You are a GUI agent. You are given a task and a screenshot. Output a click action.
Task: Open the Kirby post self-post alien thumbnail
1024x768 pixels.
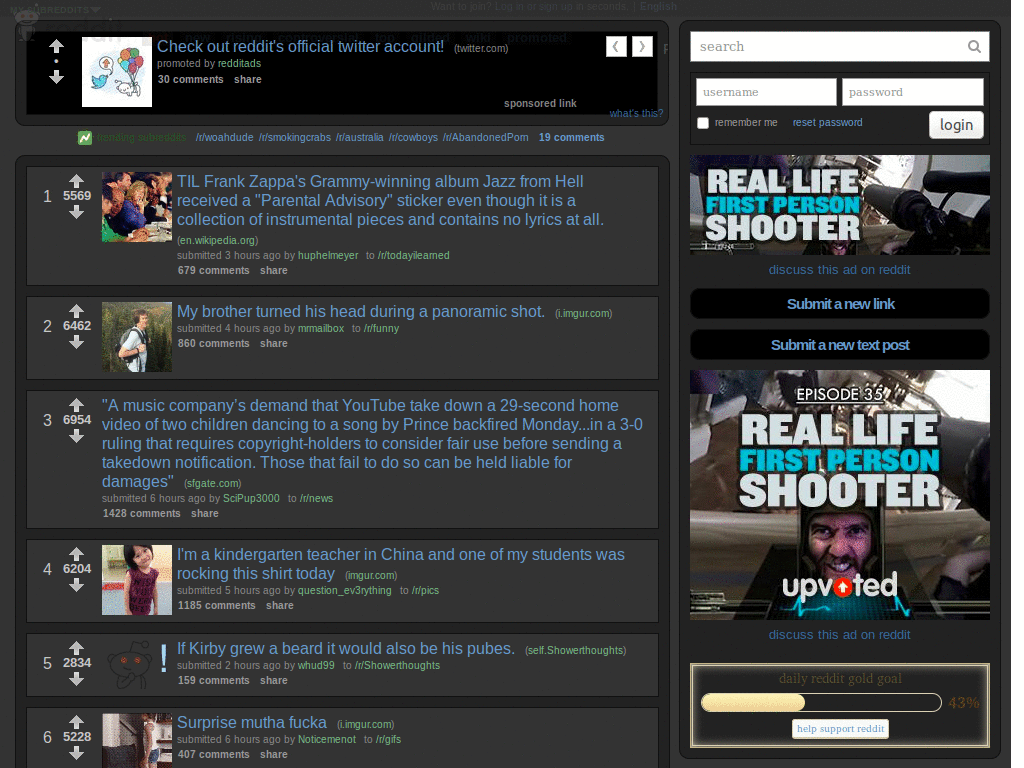136,664
